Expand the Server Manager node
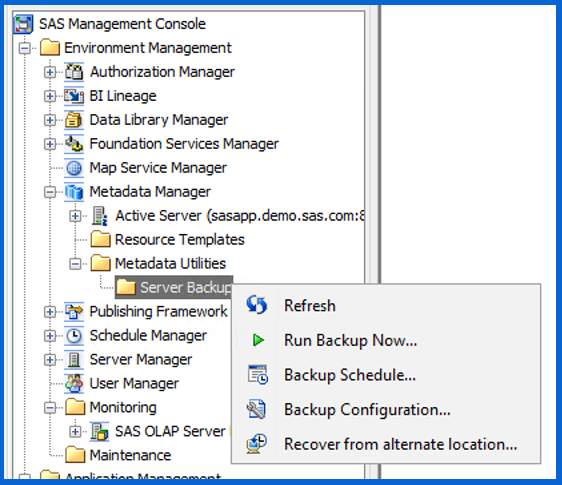The image size is (562, 485). [50, 360]
